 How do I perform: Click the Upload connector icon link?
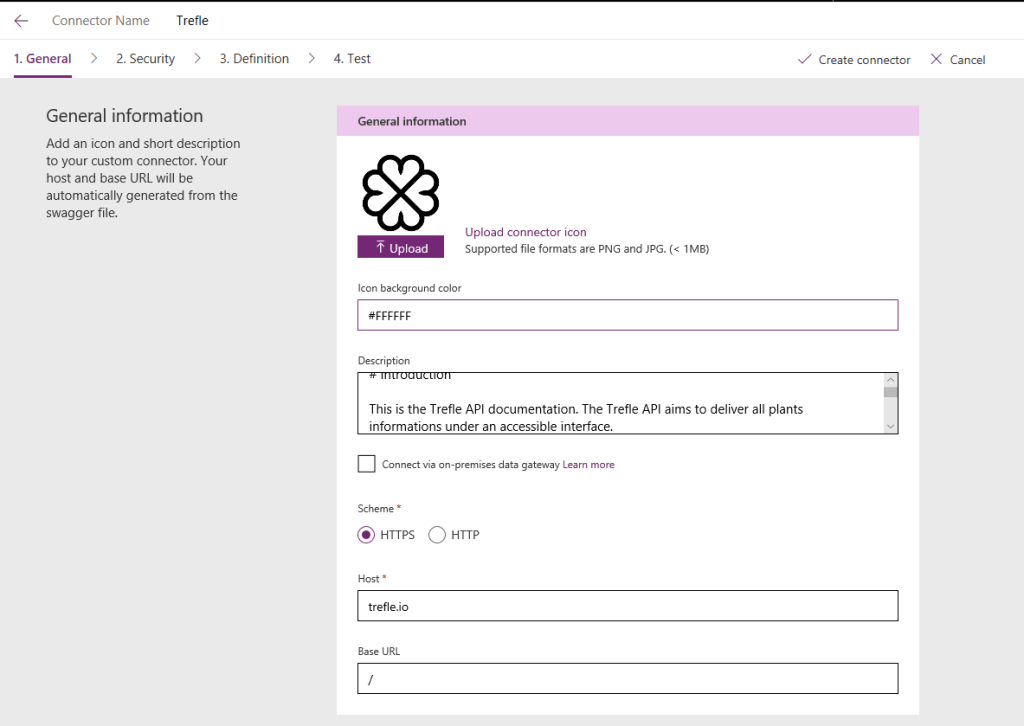(525, 232)
